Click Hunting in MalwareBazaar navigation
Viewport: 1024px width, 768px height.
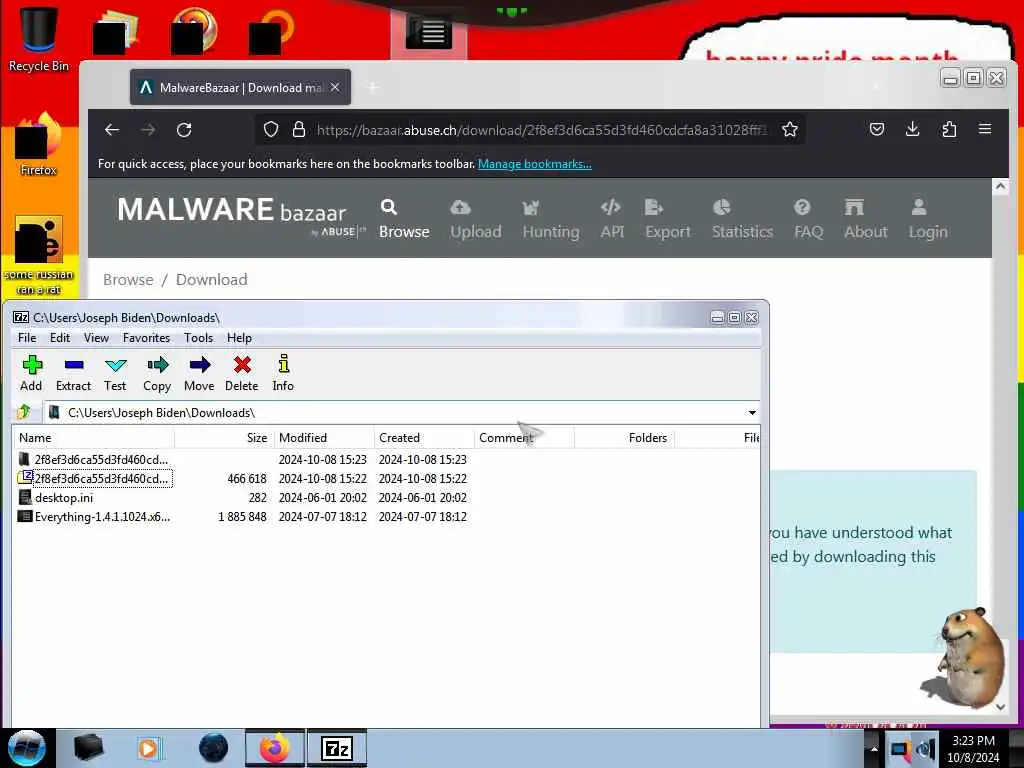click(551, 220)
